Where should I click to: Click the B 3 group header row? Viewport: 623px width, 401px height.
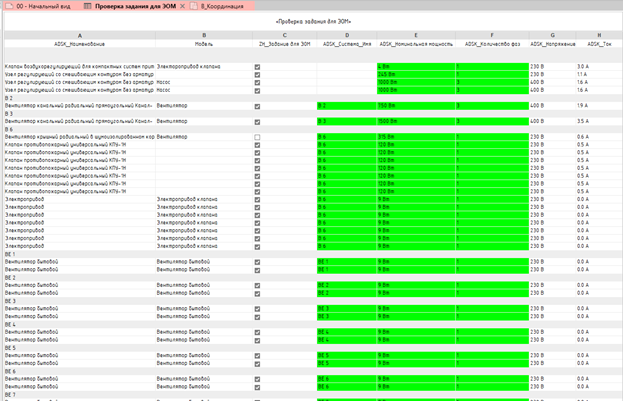tap(313, 114)
